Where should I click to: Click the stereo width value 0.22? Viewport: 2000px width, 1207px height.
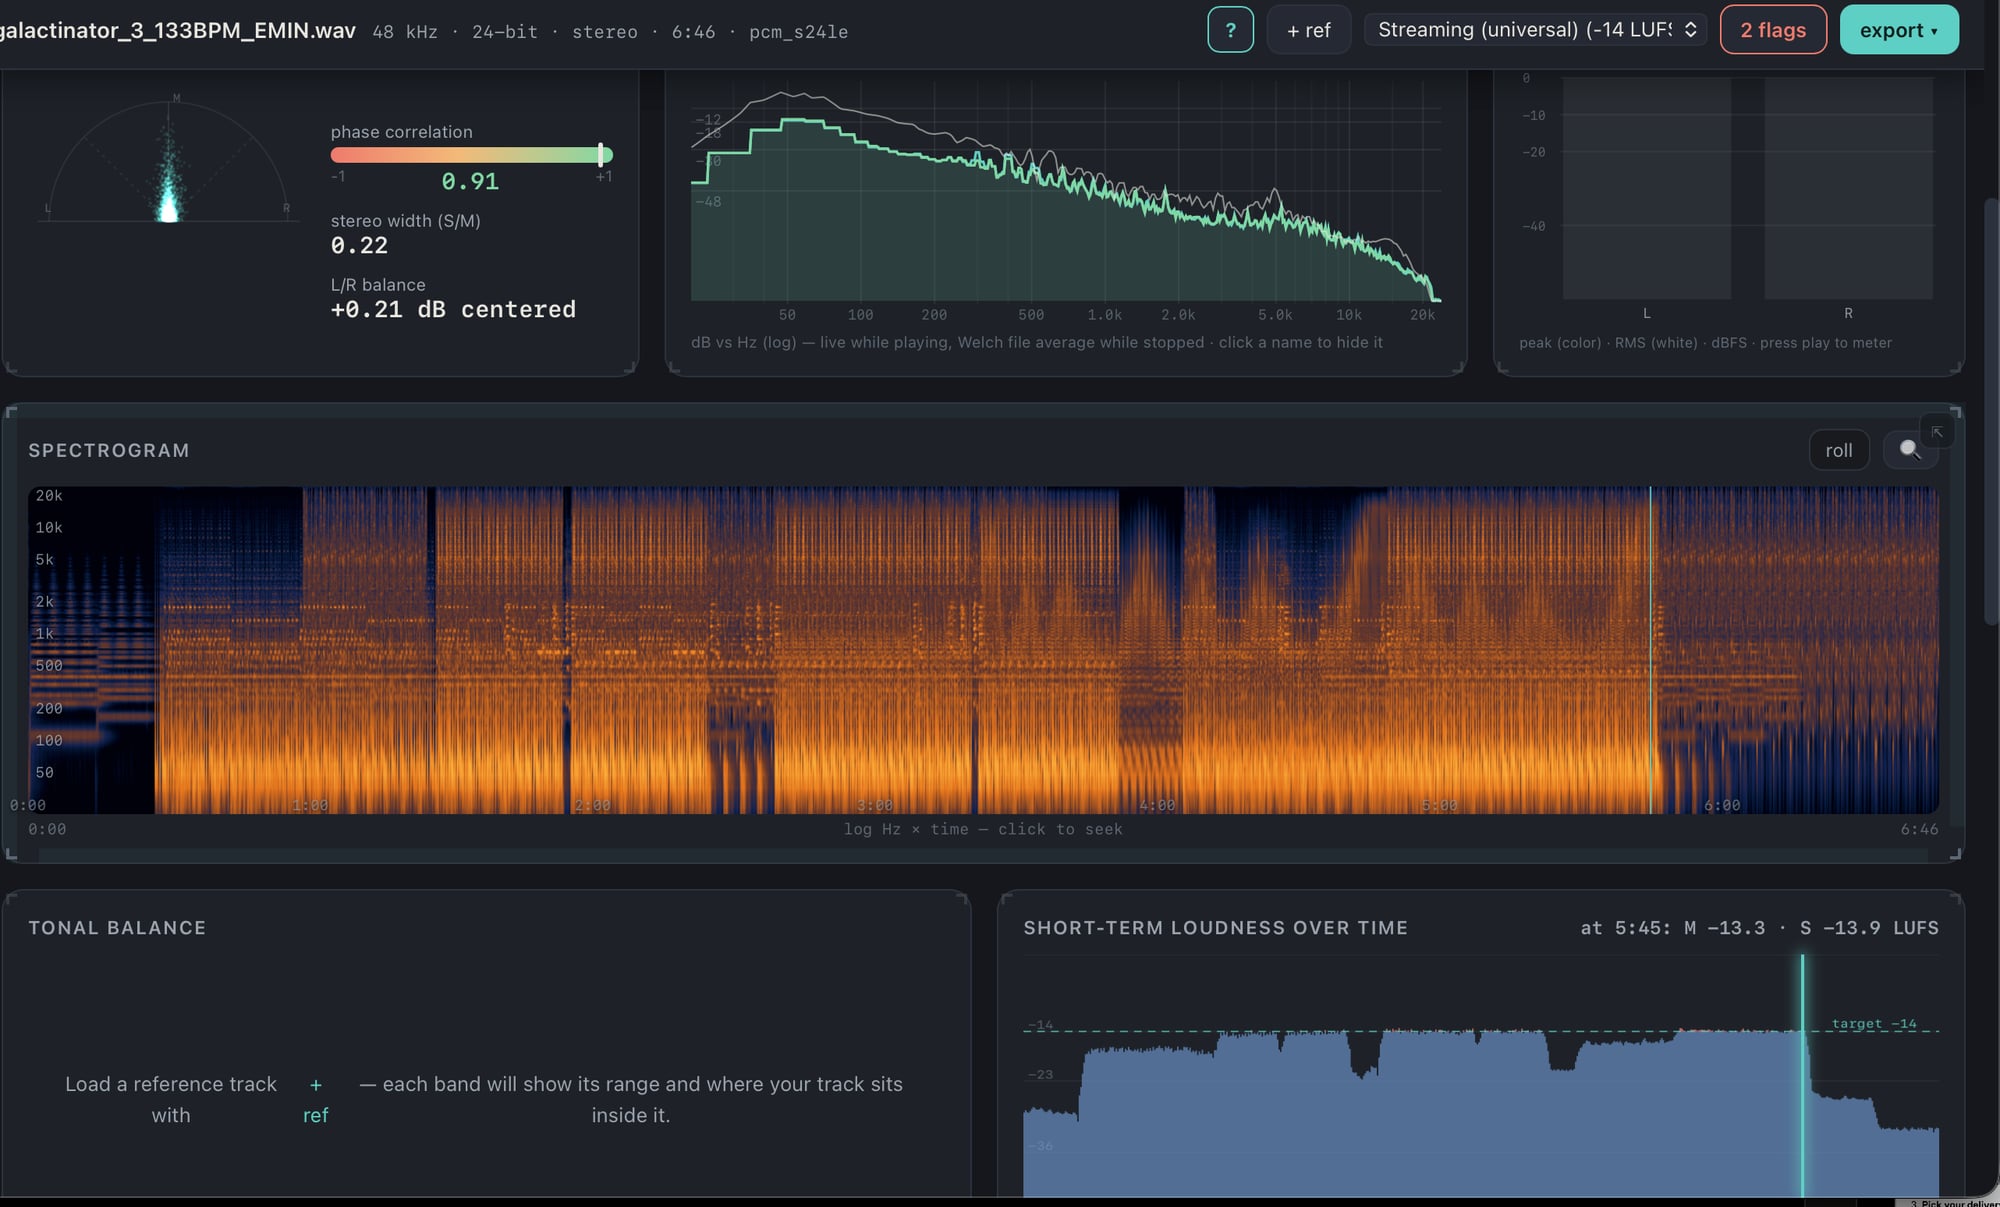[359, 245]
